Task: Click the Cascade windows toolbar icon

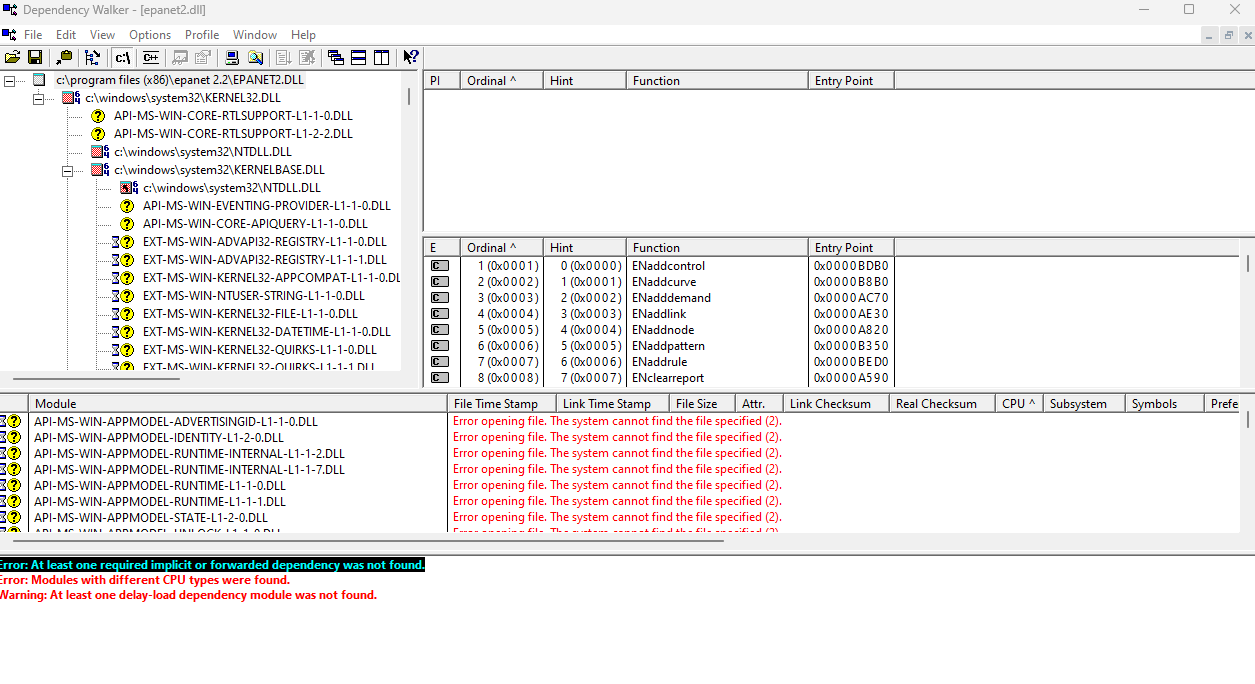Action: coord(336,57)
